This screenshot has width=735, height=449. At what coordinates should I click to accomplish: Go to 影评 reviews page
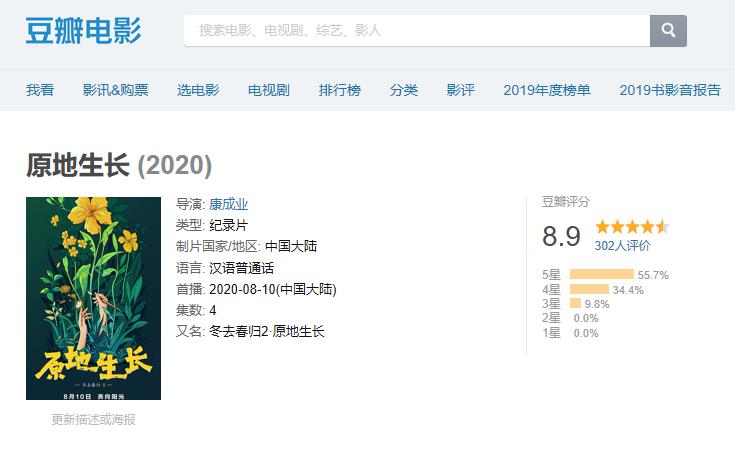[x=460, y=90]
